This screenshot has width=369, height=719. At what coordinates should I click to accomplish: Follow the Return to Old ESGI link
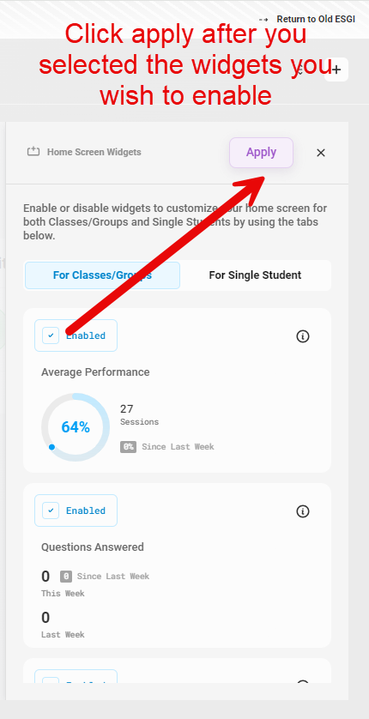316,20
